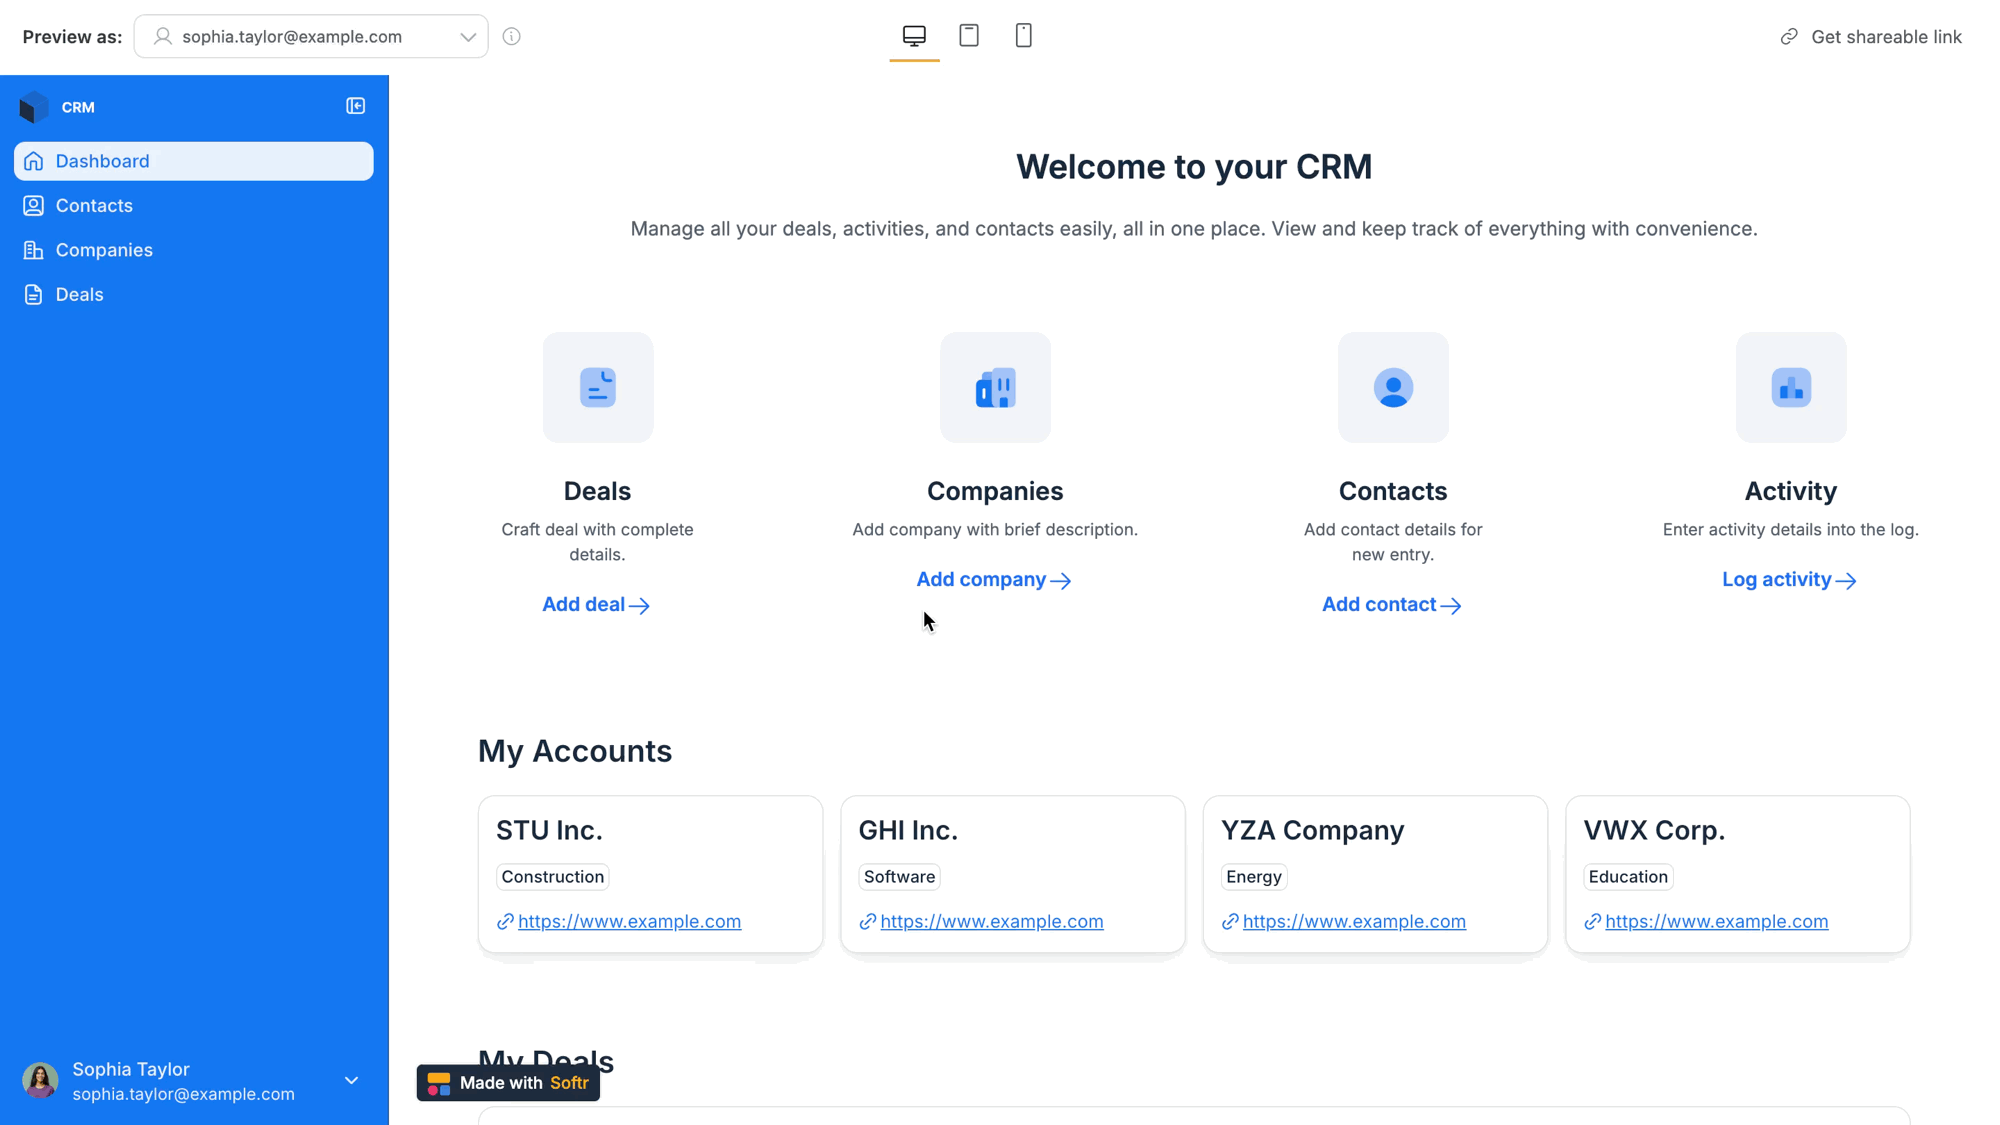Switch to mobile phone preview
2000x1125 pixels.
(x=1023, y=36)
